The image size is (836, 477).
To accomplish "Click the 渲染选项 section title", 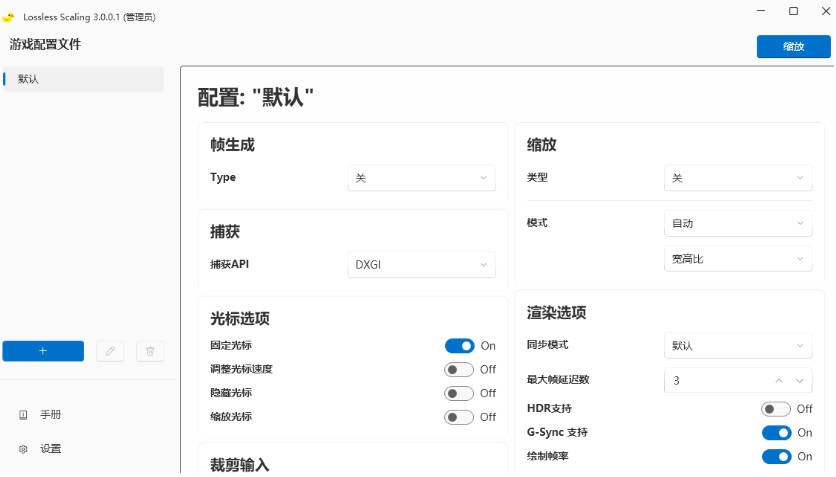I will tap(557, 313).
